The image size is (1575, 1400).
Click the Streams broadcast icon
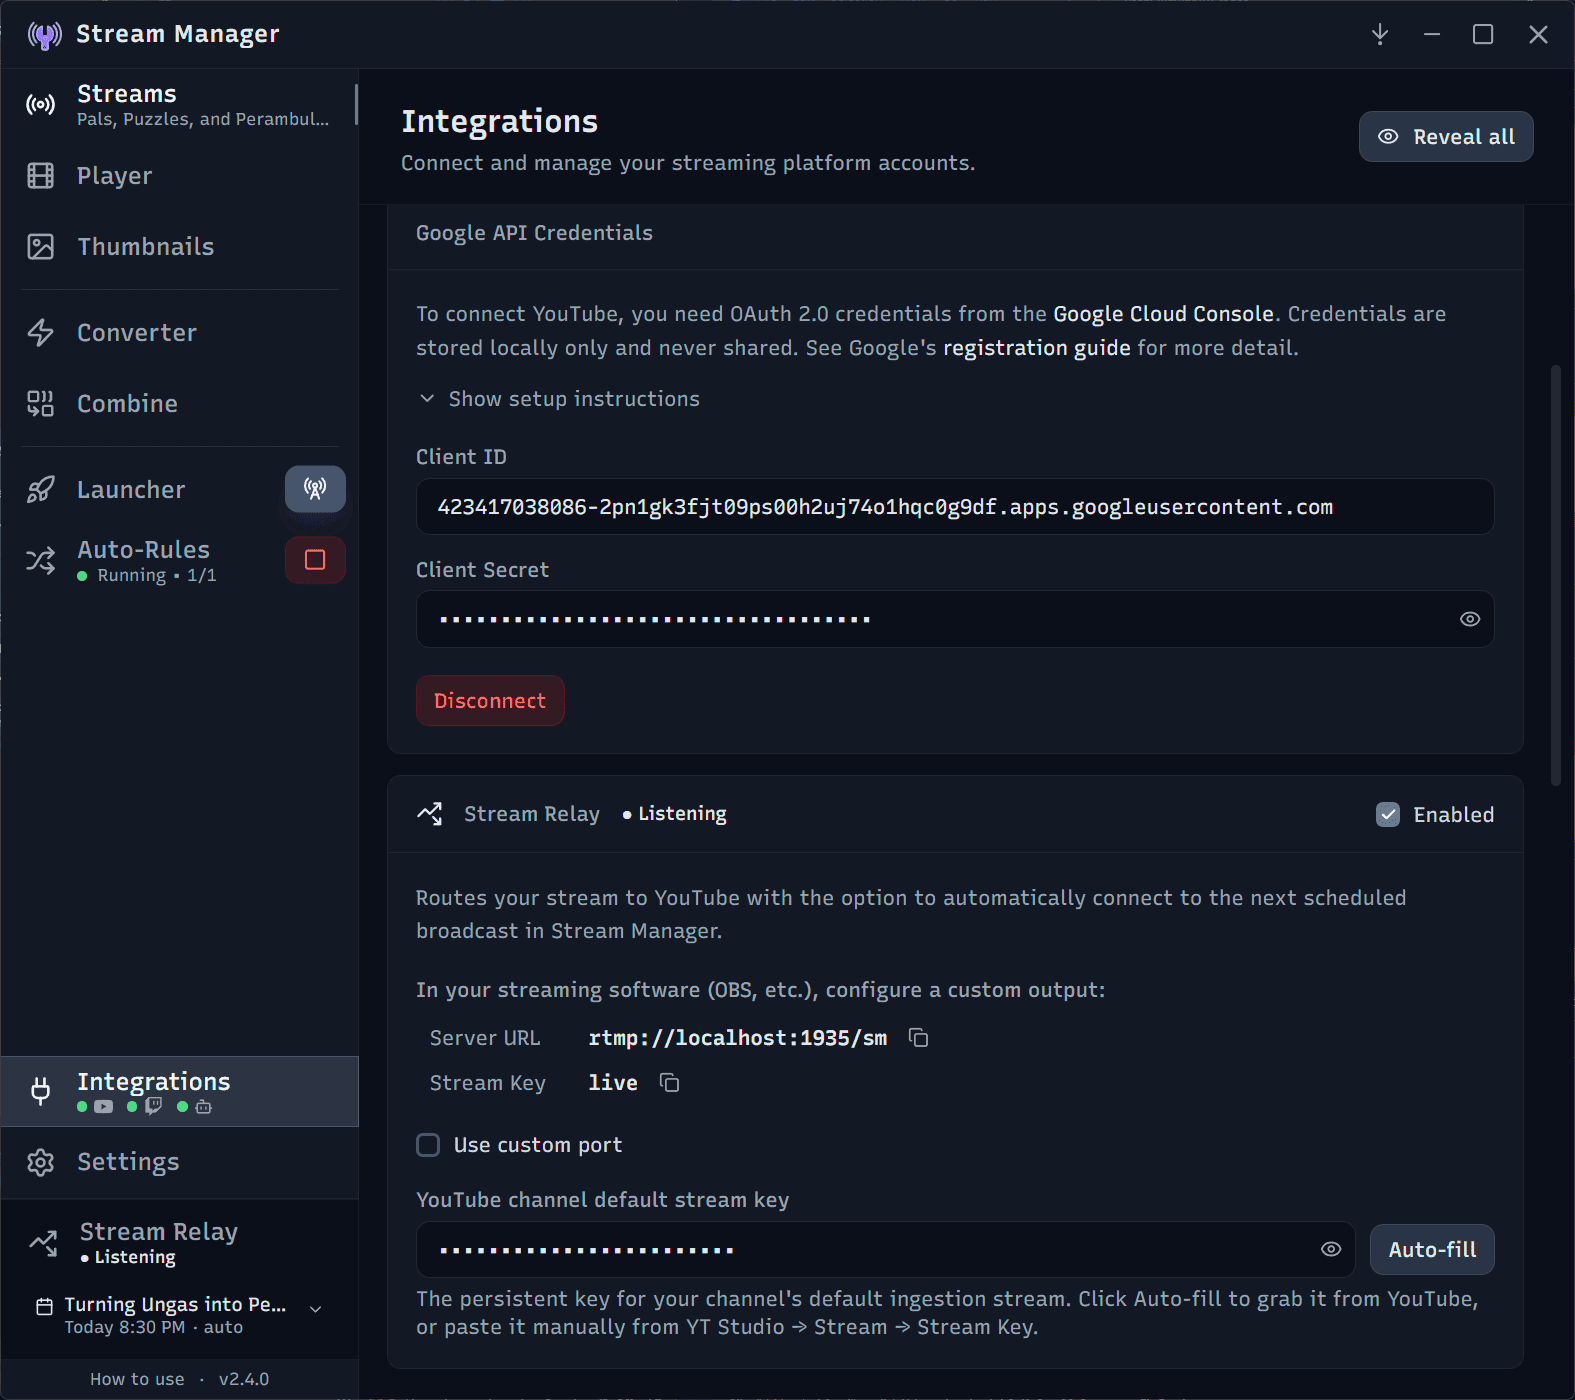[41, 105]
